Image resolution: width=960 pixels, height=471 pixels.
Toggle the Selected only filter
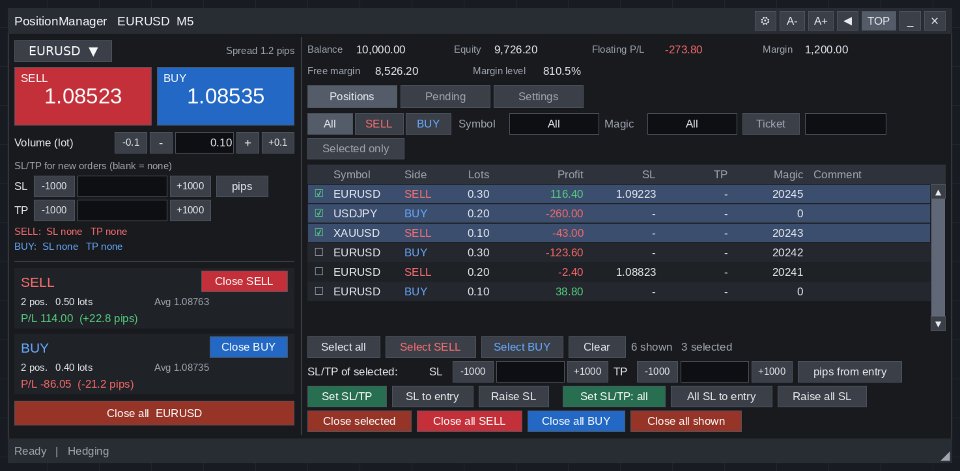[x=356, y=148]
